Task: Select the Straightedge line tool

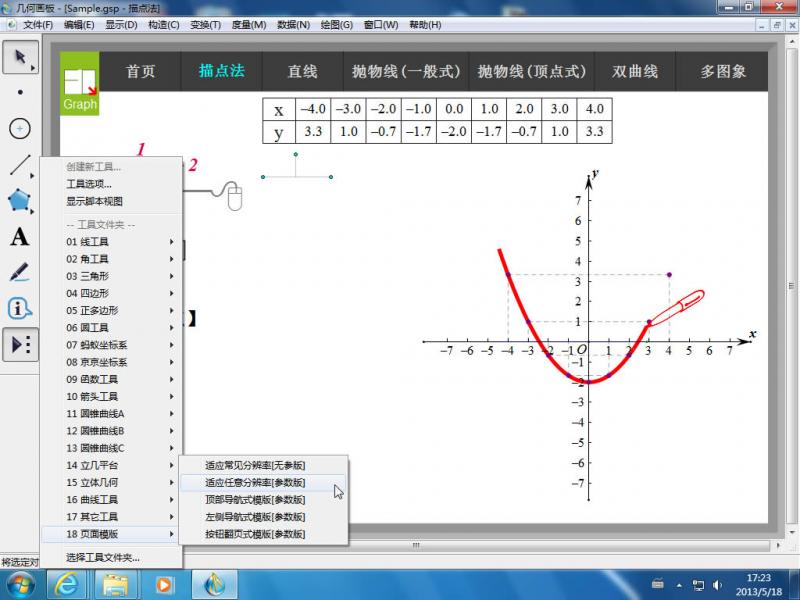Action: (x=19, y=165)
